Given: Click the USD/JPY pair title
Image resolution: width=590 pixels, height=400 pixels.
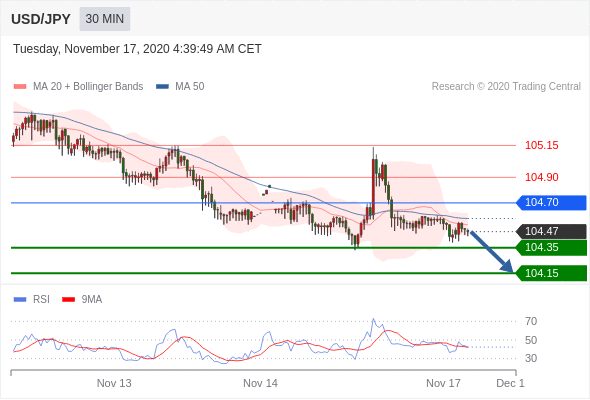Looking at the screenshot, I should coord(41,19).
